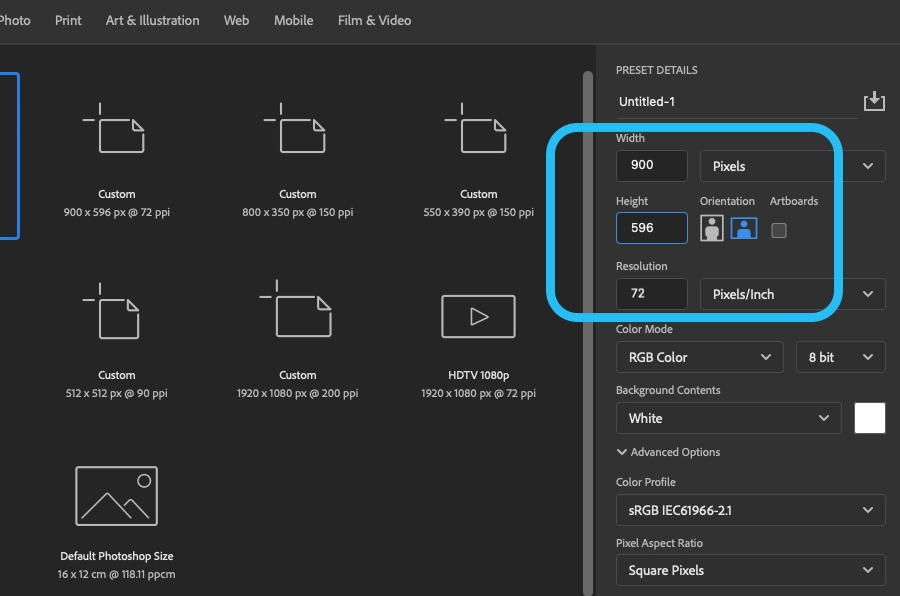Open the Background Contents dropdown

[728, 418]
